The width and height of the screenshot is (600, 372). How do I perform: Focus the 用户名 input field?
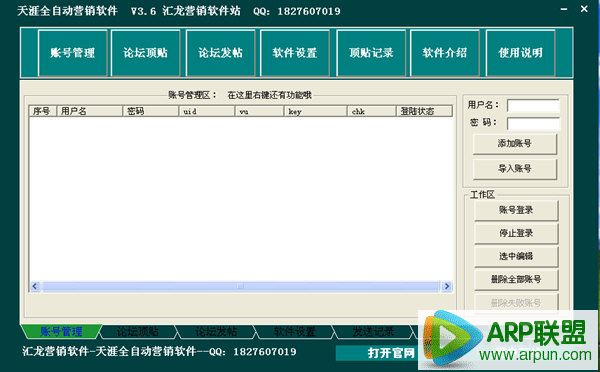pyautogui.click(x=533, y=106)
